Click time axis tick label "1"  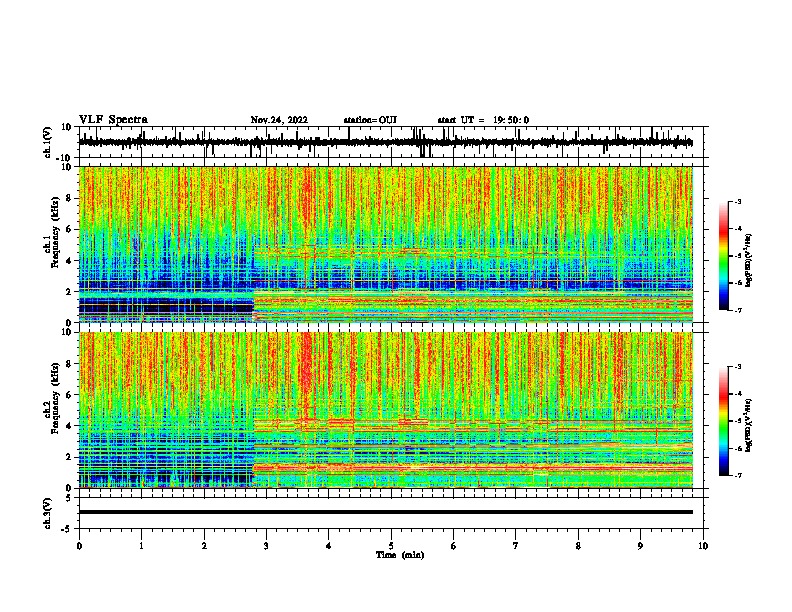pyautogui.click(x=141, y=546)
